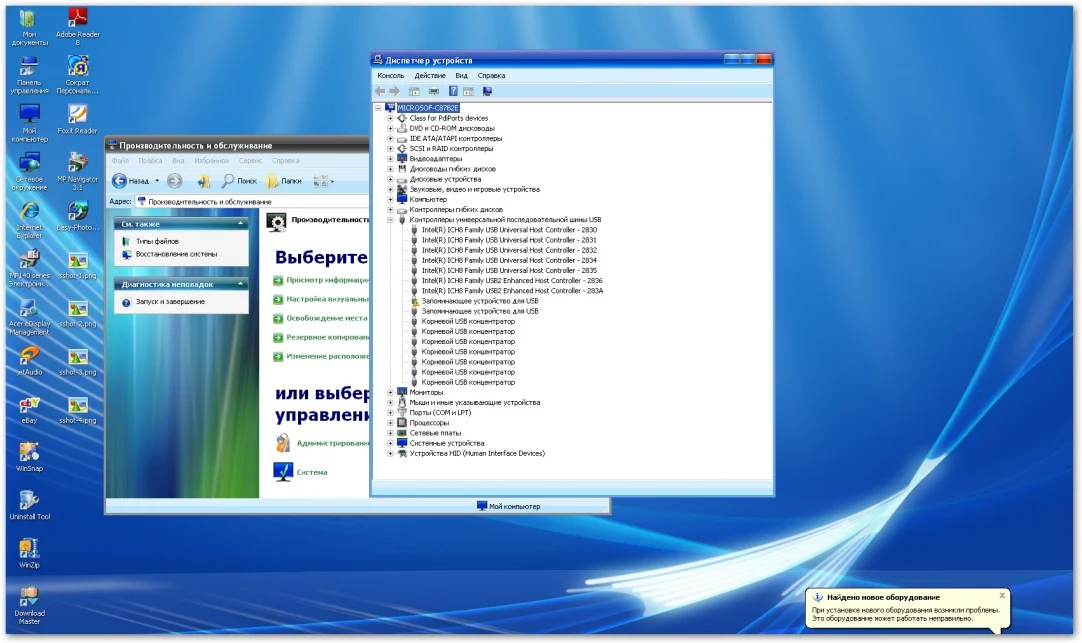Image resolution: width=1082 pixels, height=643 pixels.
Task: Select Foxit Reader desktop icon
Action: pyautogui.click(x=77, y=119)
